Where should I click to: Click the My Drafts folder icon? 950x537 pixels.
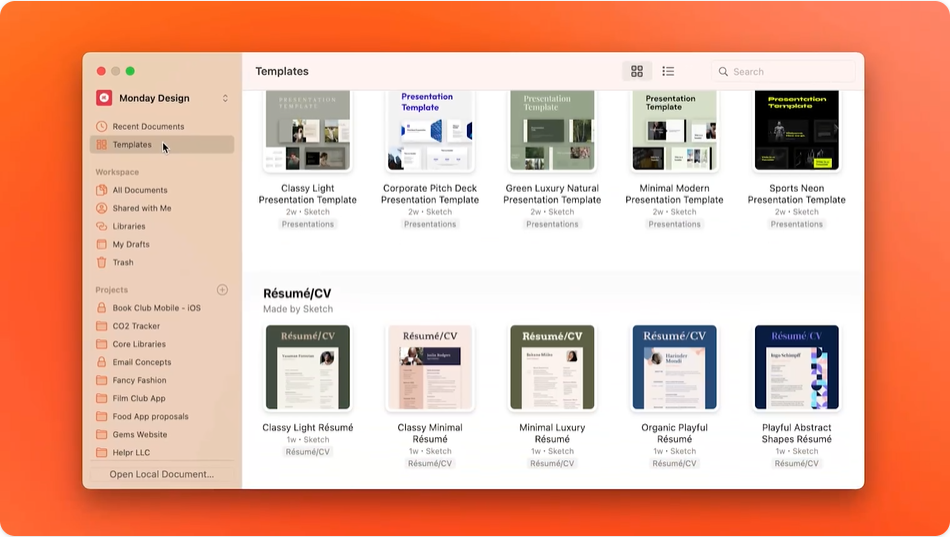tap(101, 244)
